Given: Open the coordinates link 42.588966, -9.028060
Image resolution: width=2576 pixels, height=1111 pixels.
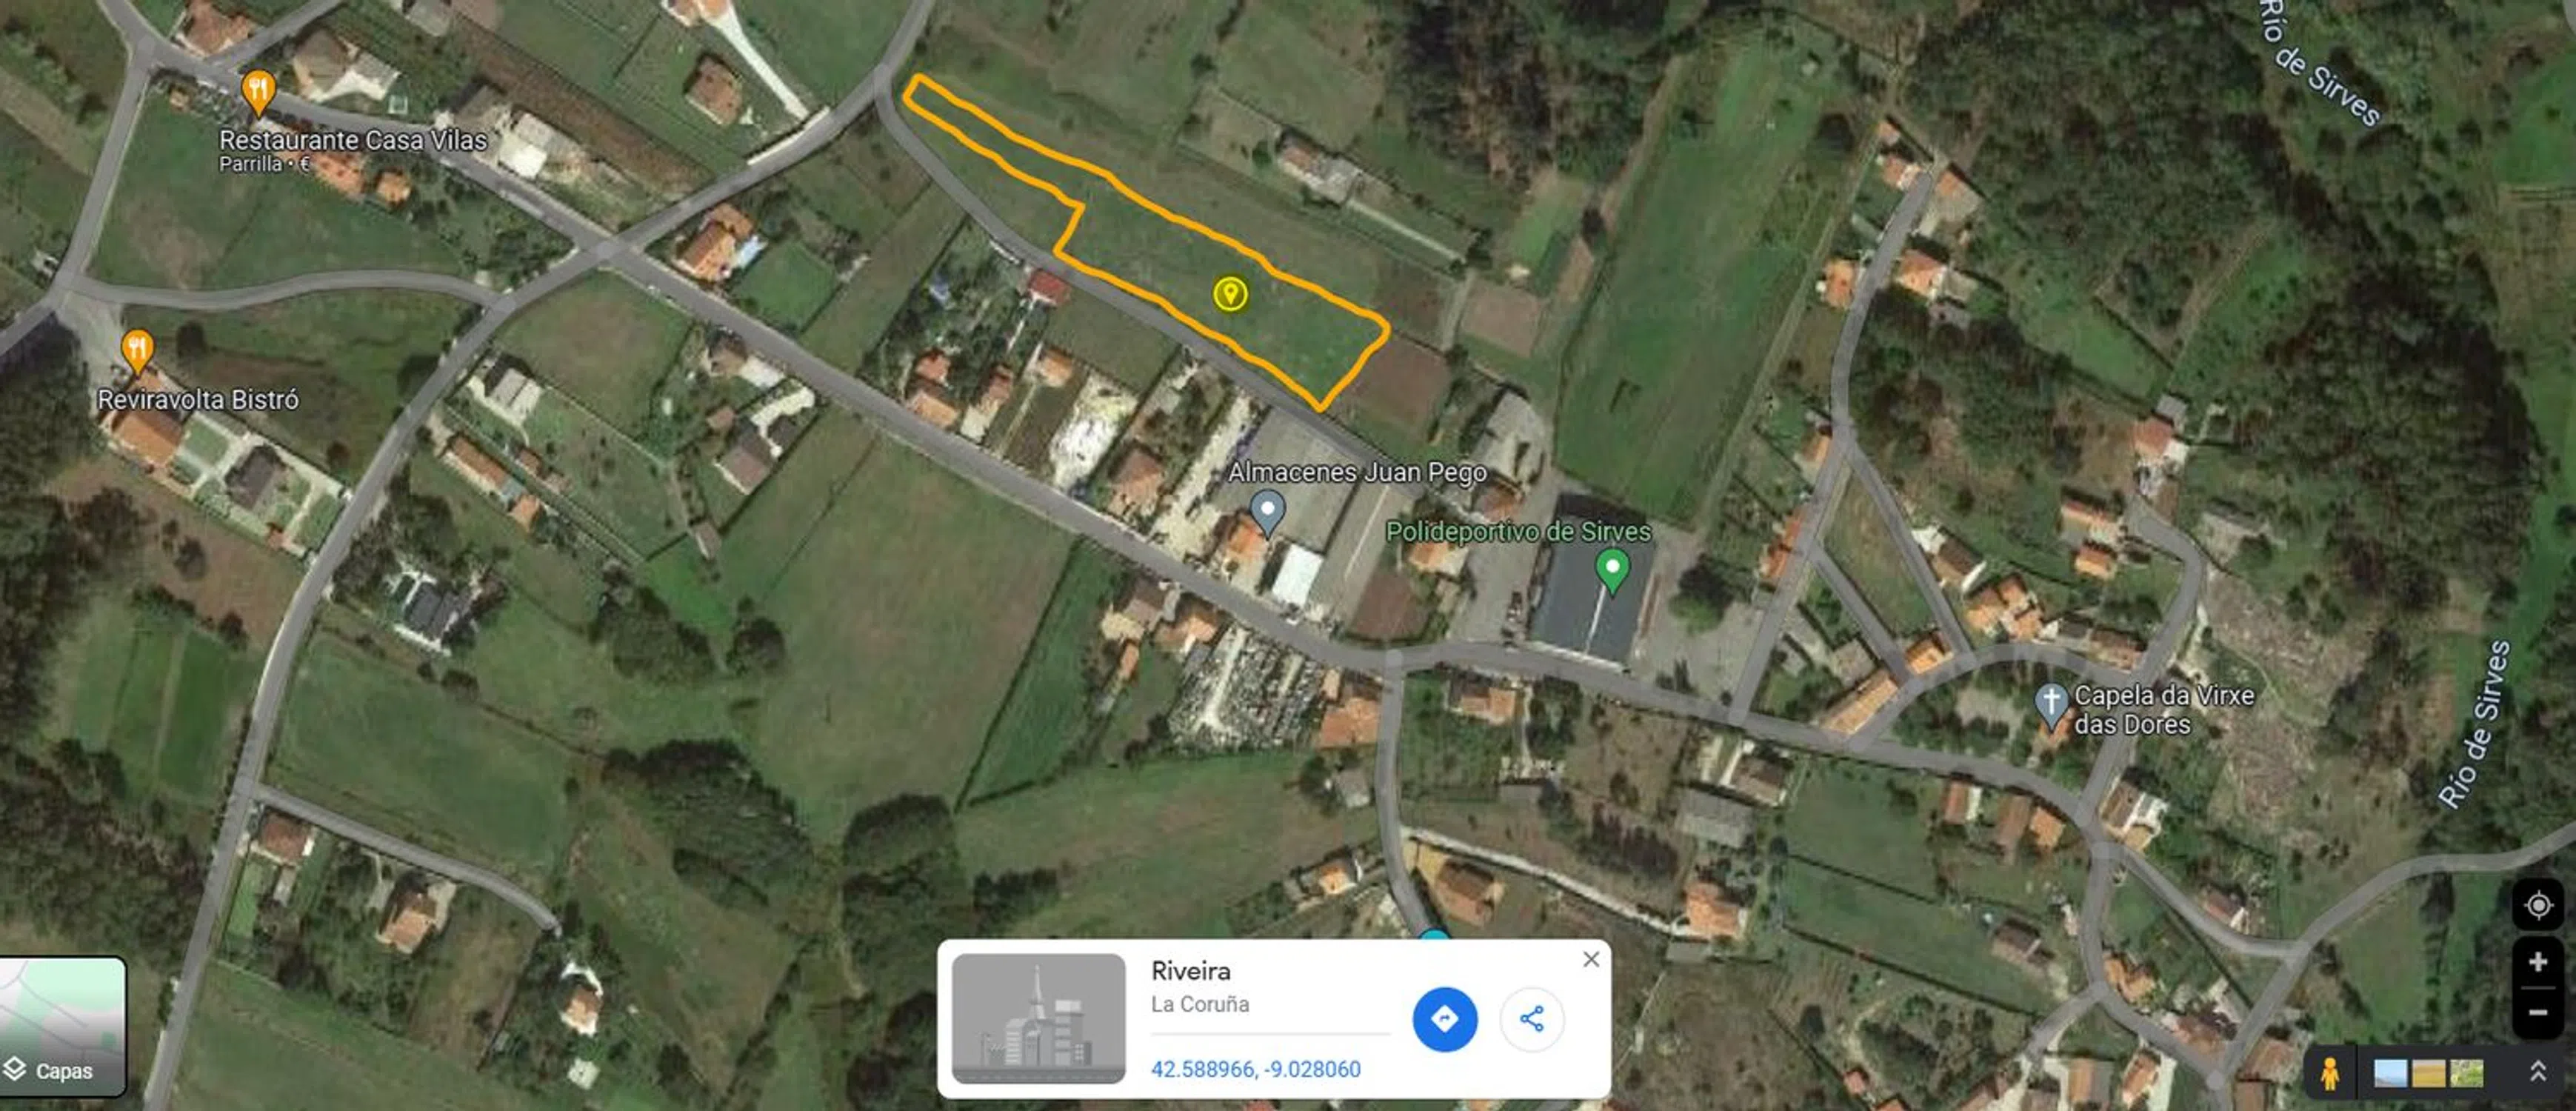Looking at the screenshot, I should coord(1255,1069).
